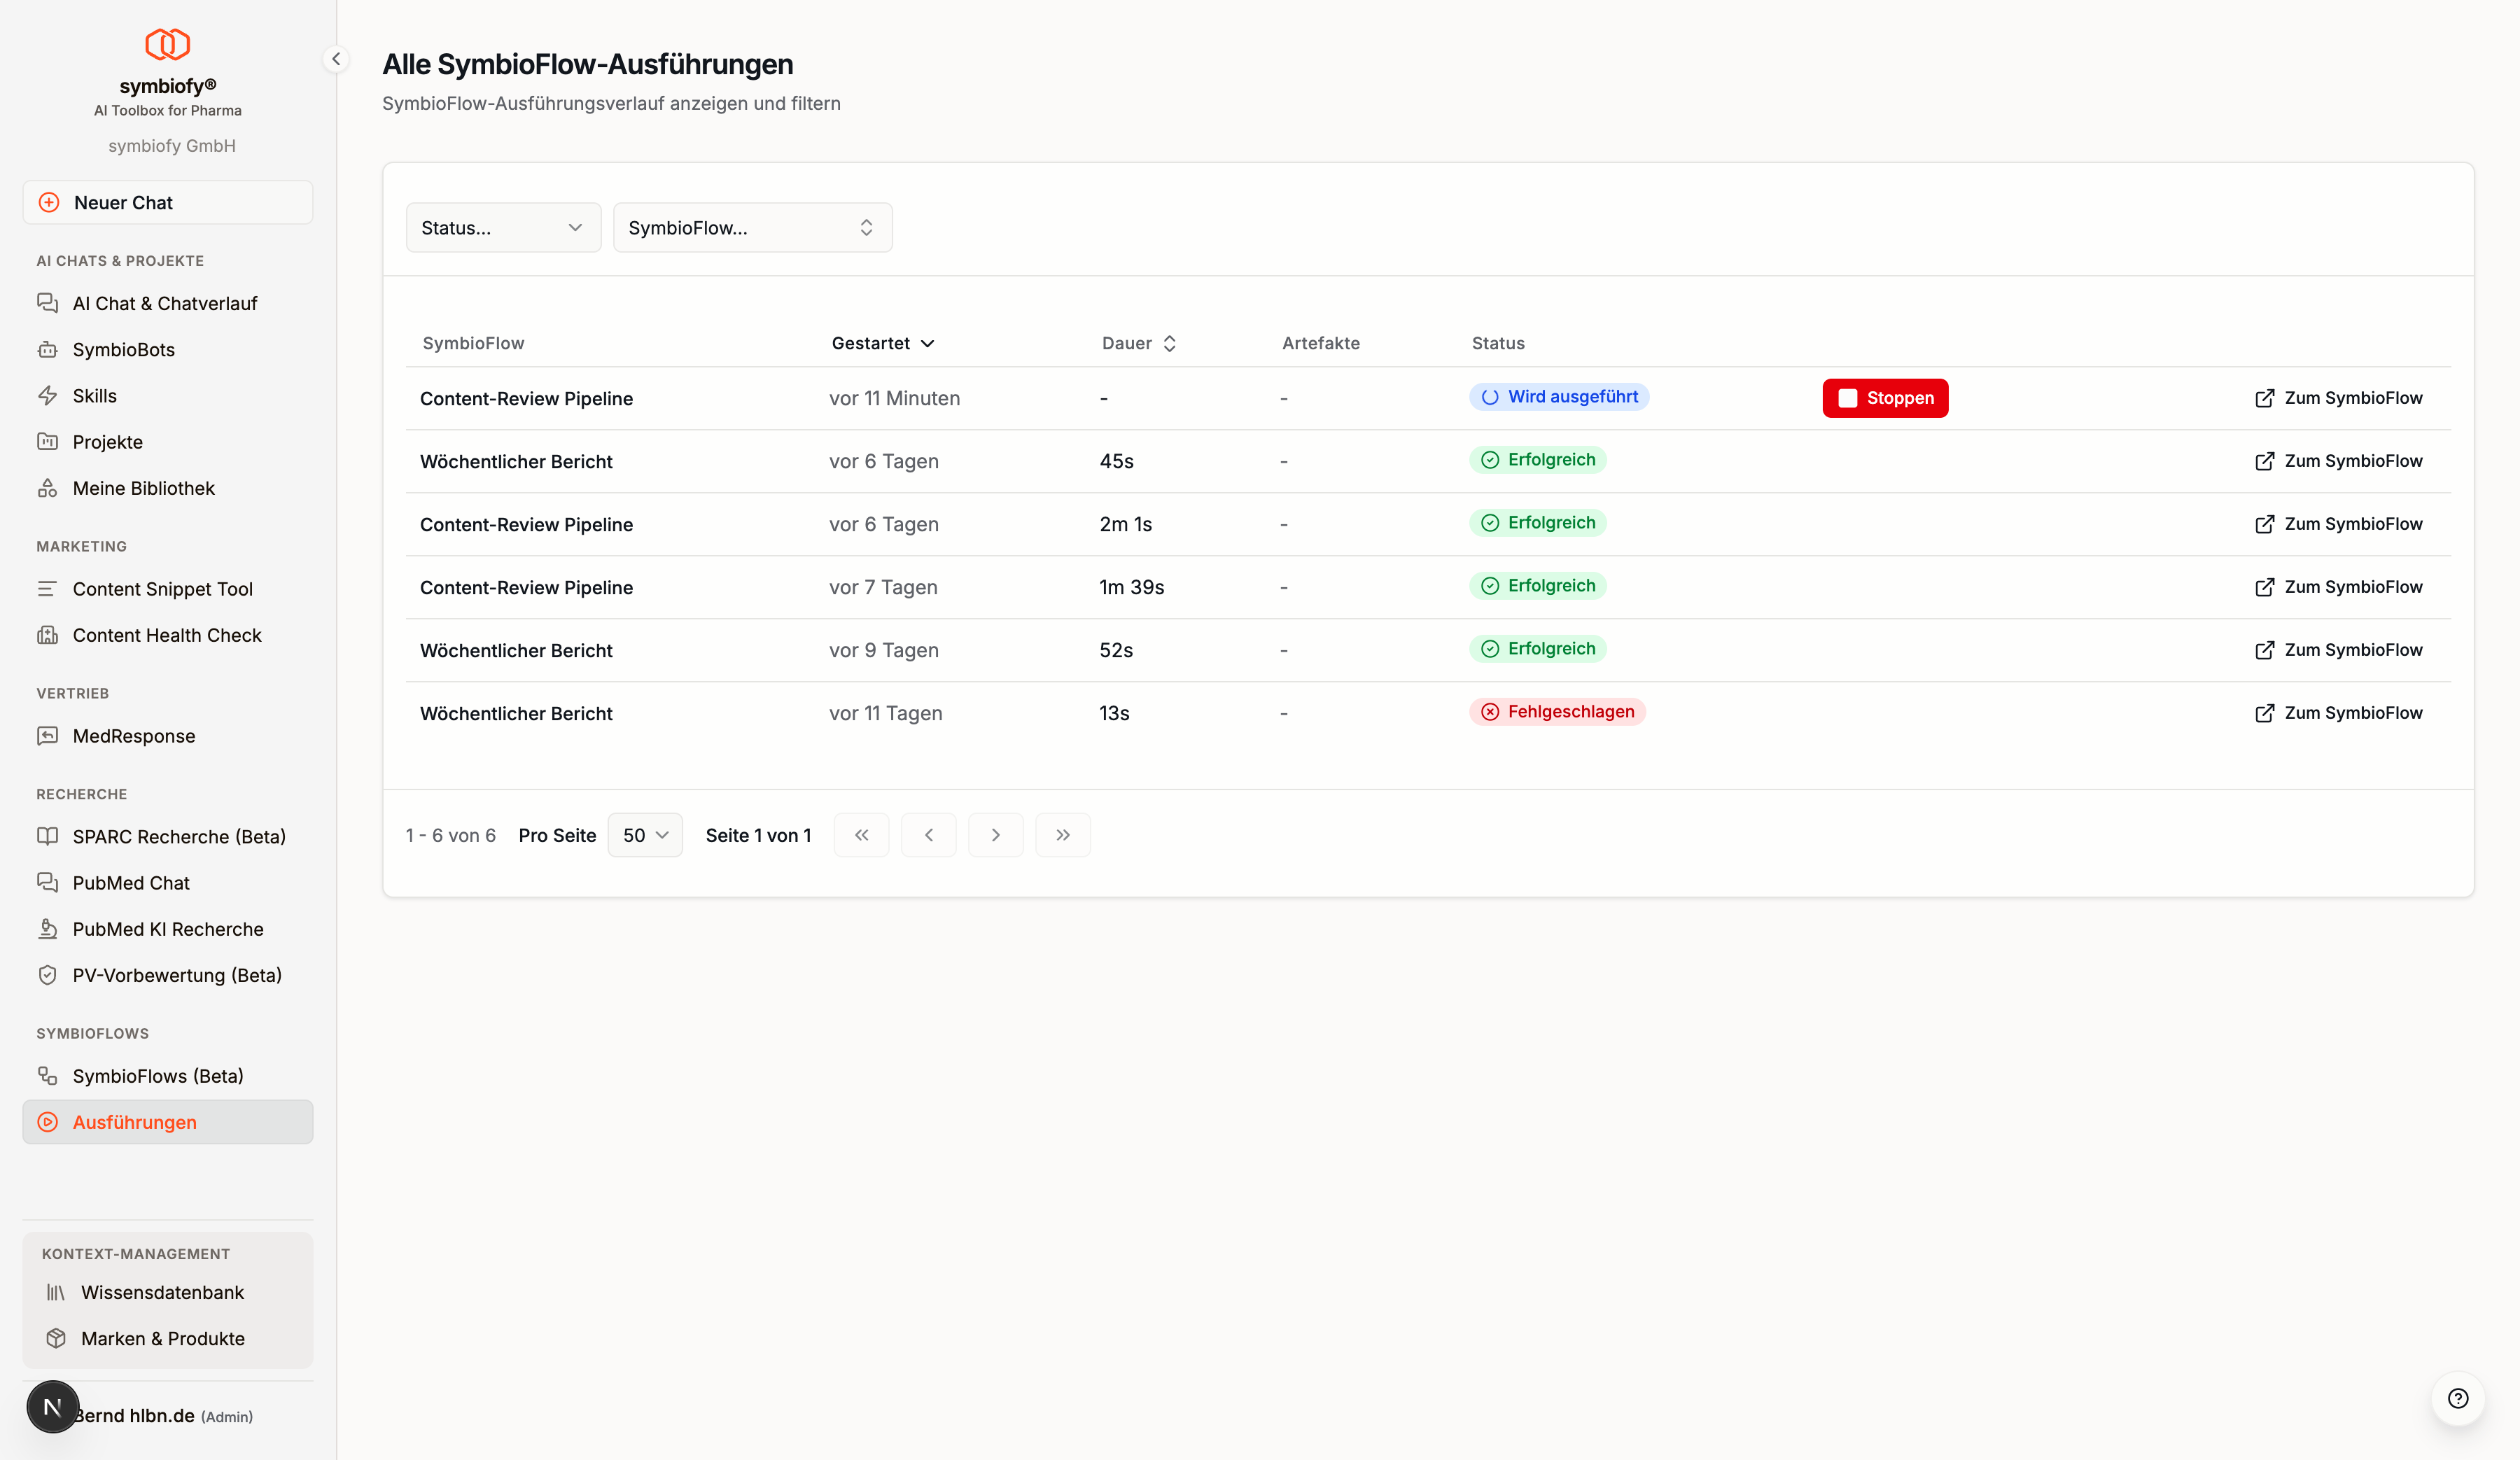Open Content Health Check in sidebar
Image resolution: width=2520 pixels, height=1460 pixels.
point(168,635)
